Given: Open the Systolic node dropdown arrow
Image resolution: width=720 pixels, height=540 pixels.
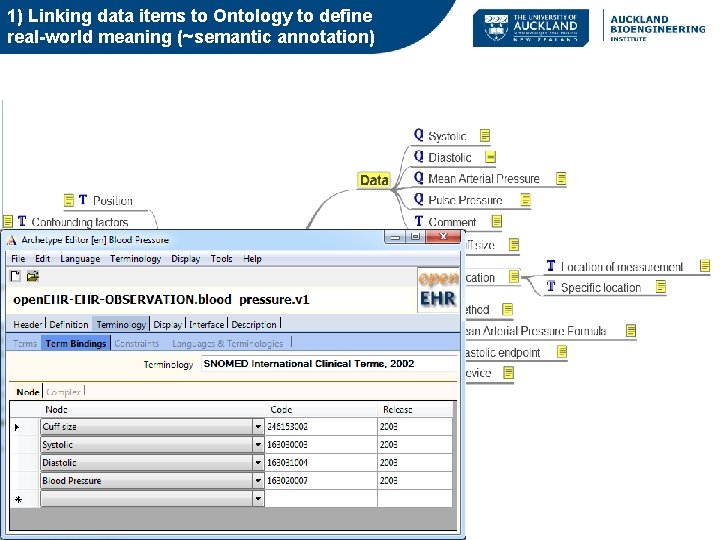Looking at the screenshot, I should click(x=258, y=444).
